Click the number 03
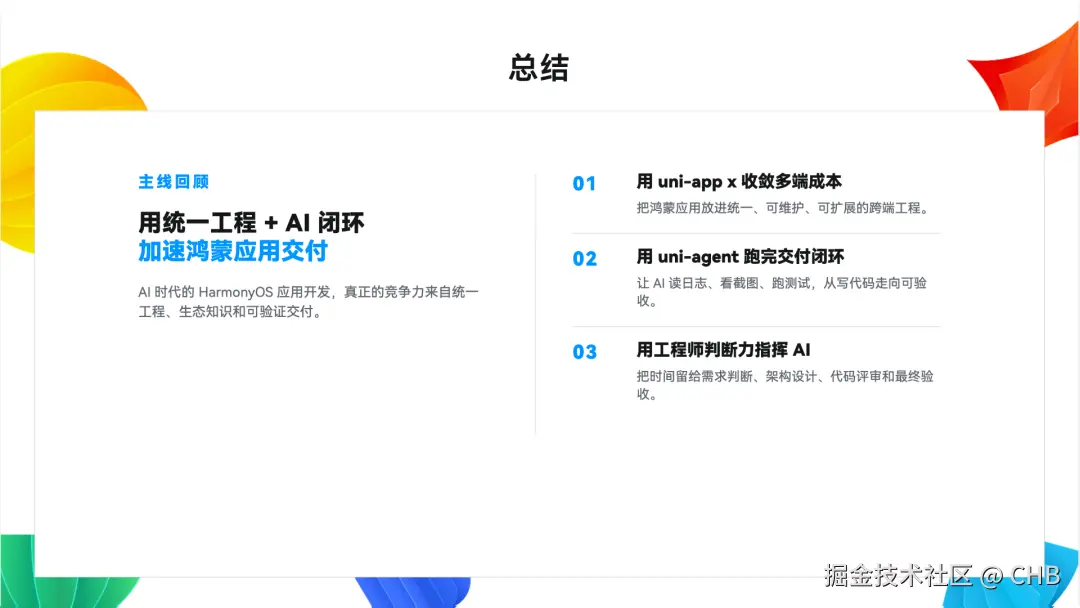 585,353
